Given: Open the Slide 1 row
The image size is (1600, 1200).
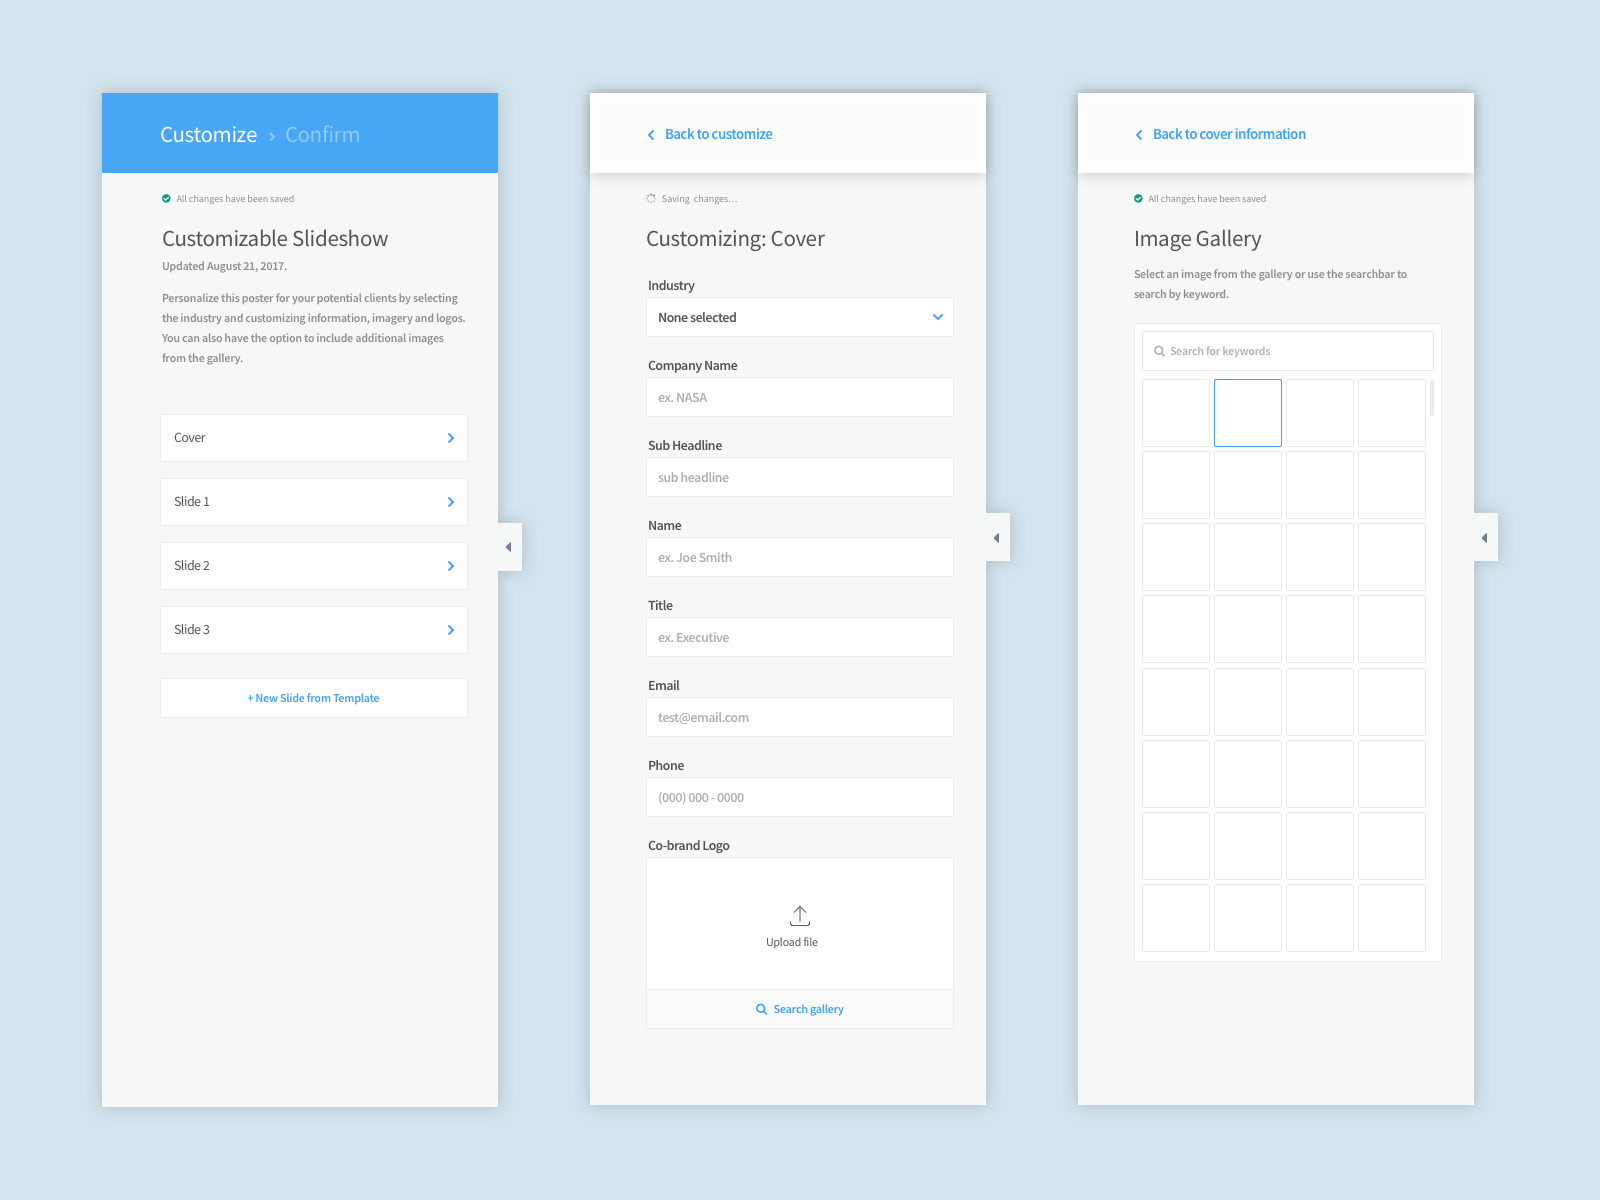Looking at the screenshot, I should 314,502.
